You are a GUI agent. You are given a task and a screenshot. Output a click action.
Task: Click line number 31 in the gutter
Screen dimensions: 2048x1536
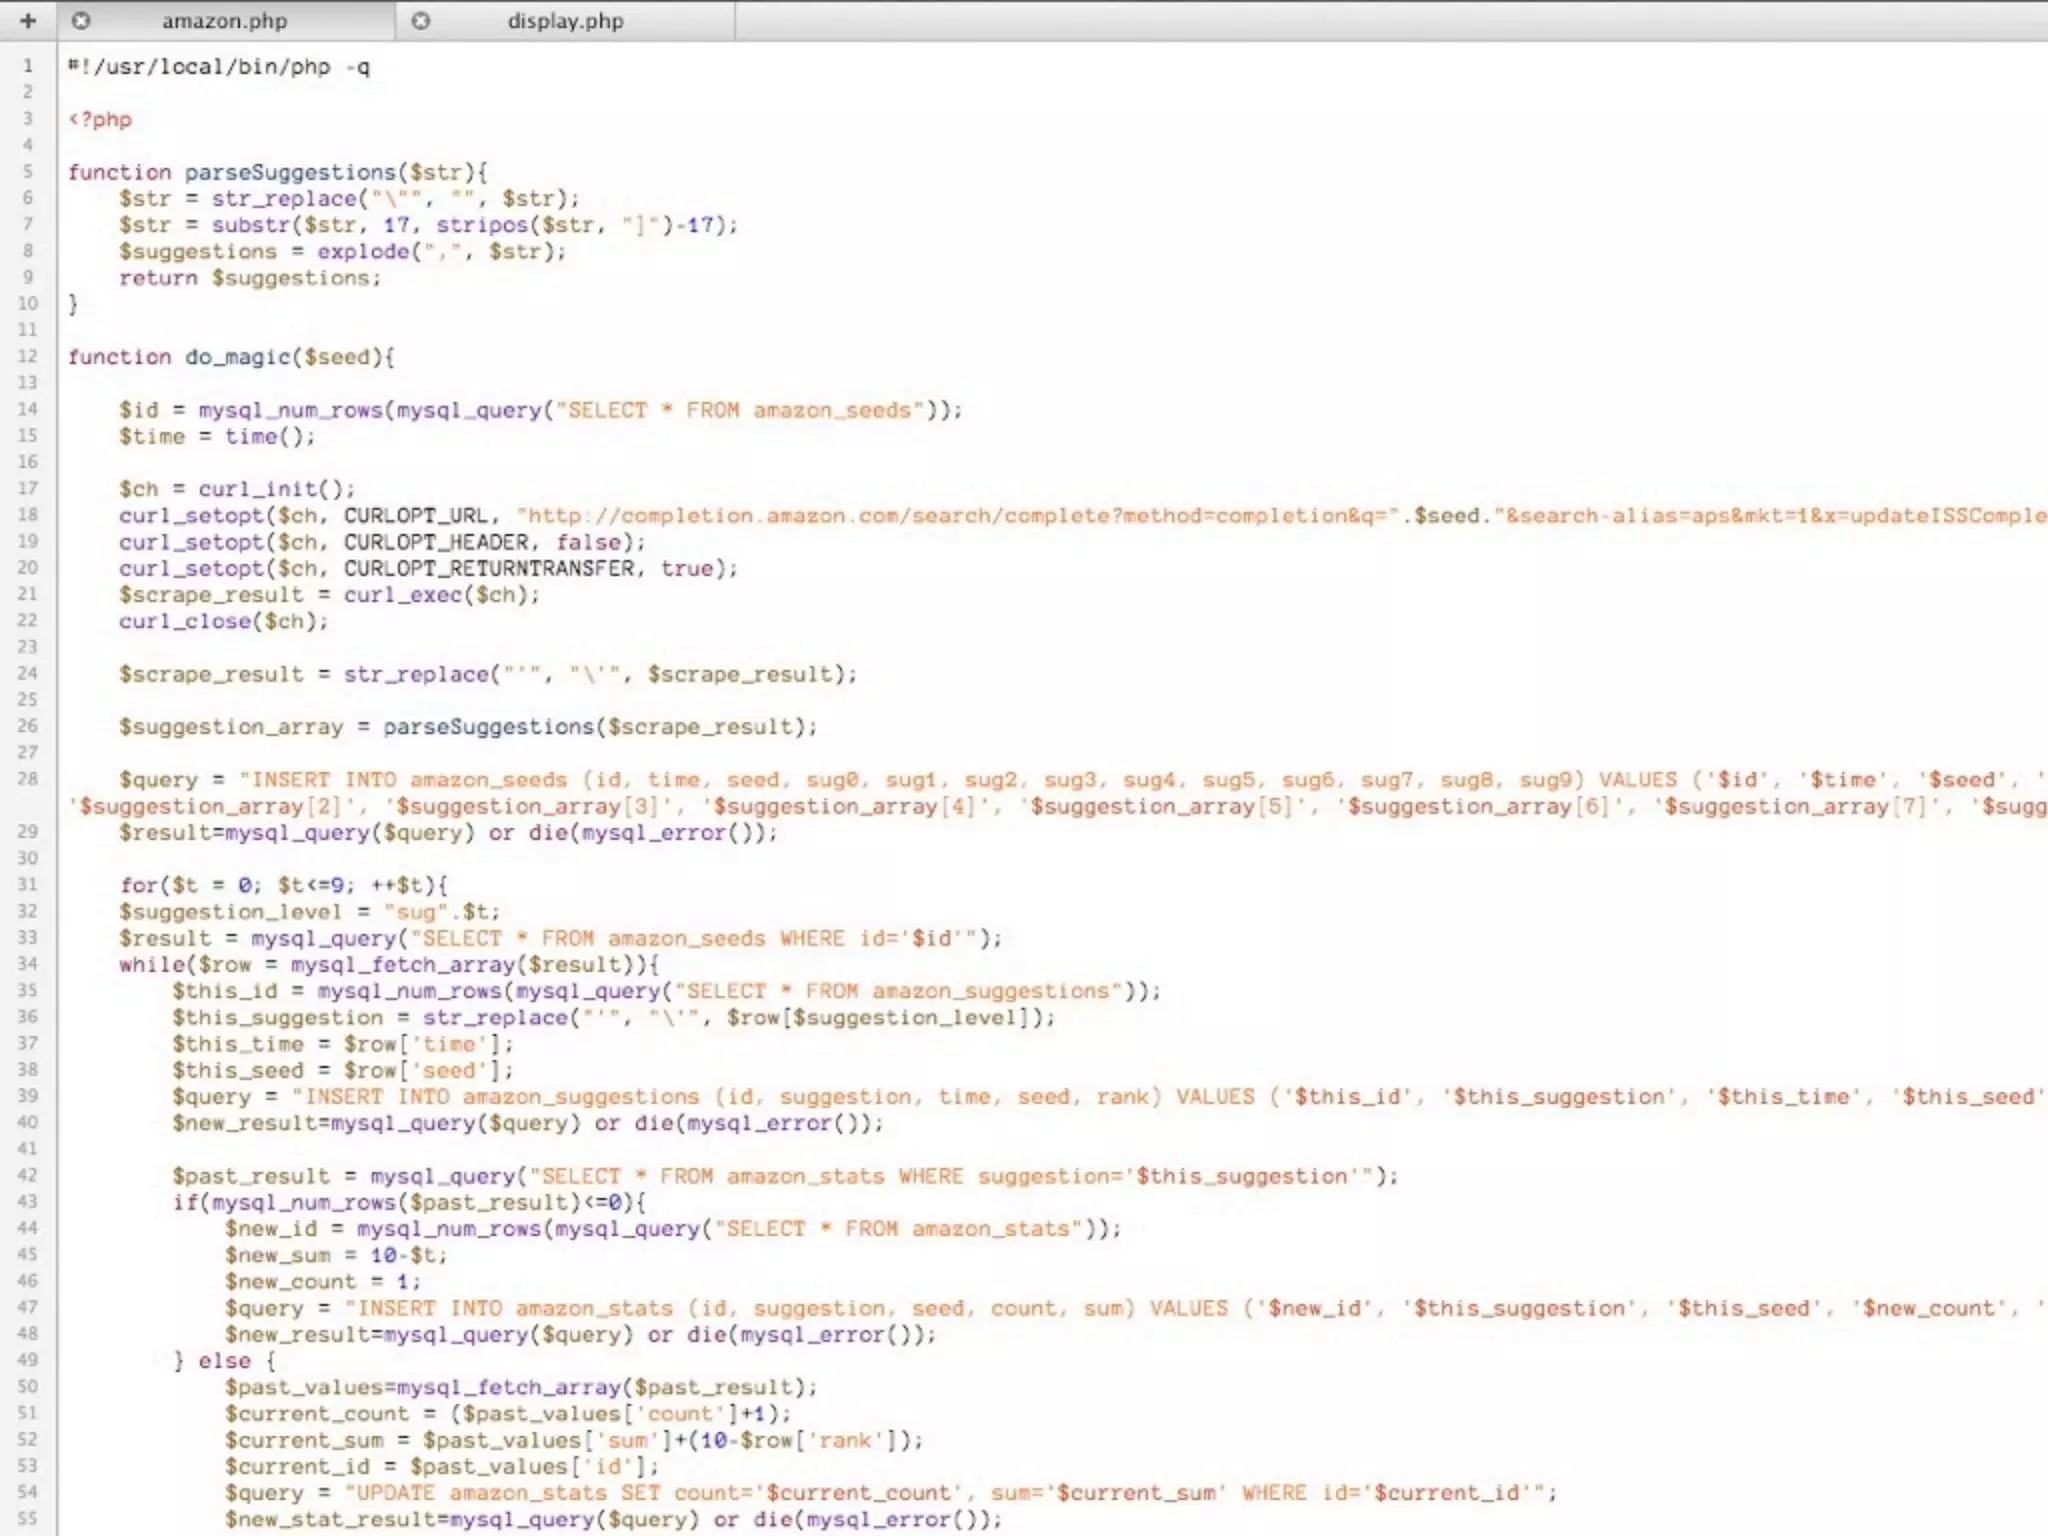27,885
